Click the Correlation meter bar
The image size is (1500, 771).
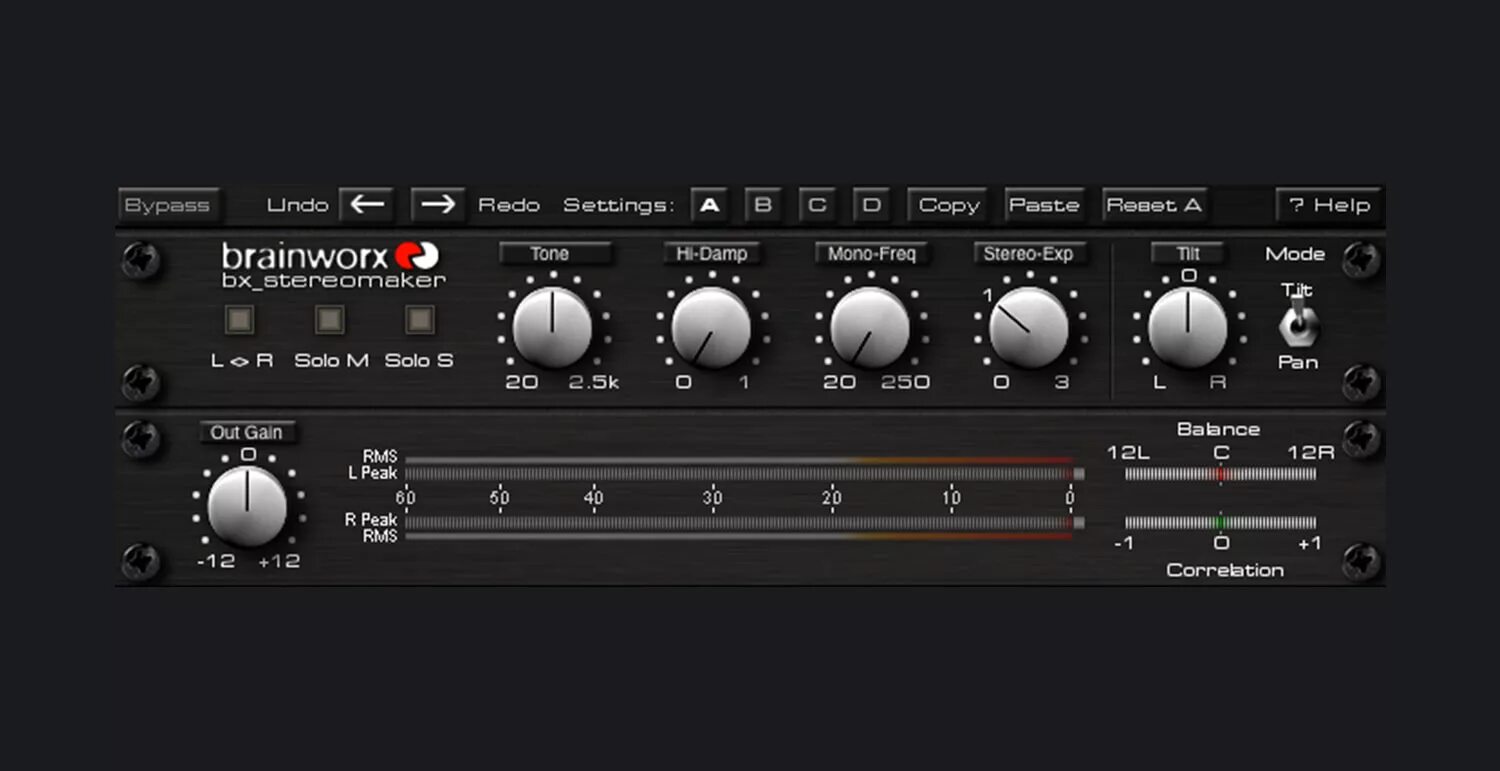click(1221, 522)
